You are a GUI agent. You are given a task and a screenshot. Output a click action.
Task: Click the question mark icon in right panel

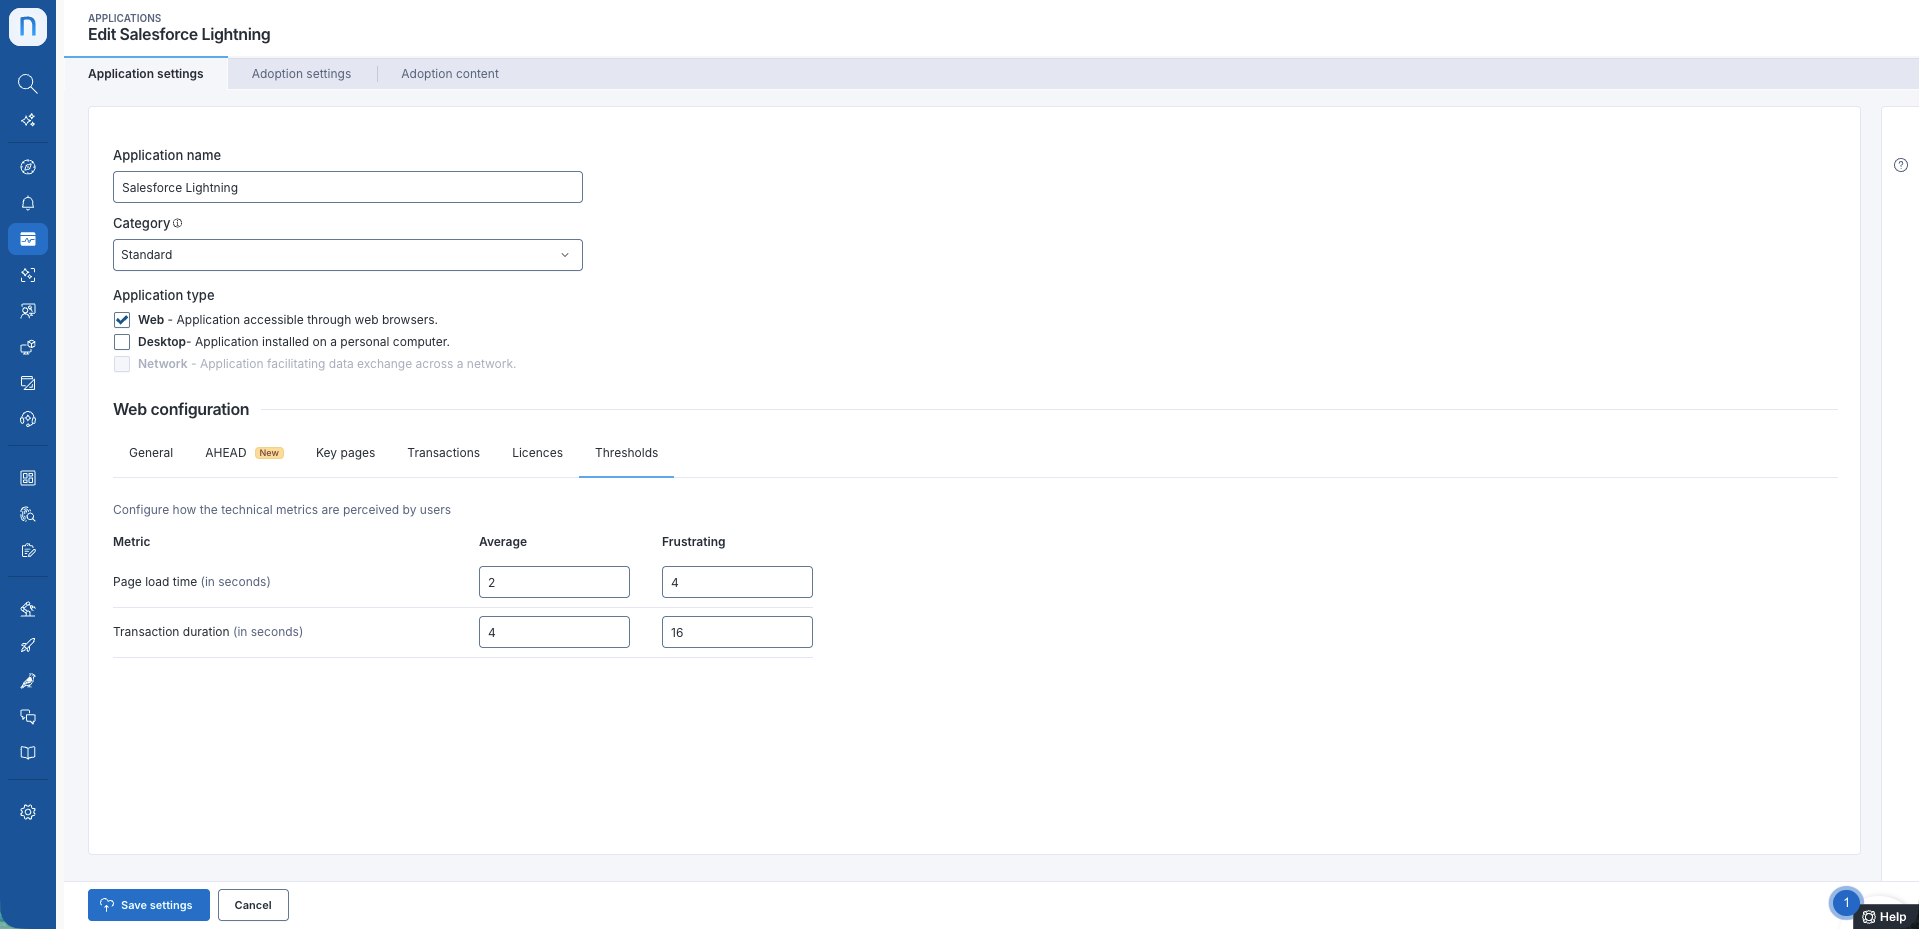pyautogui.click(x=1901, y=165)
